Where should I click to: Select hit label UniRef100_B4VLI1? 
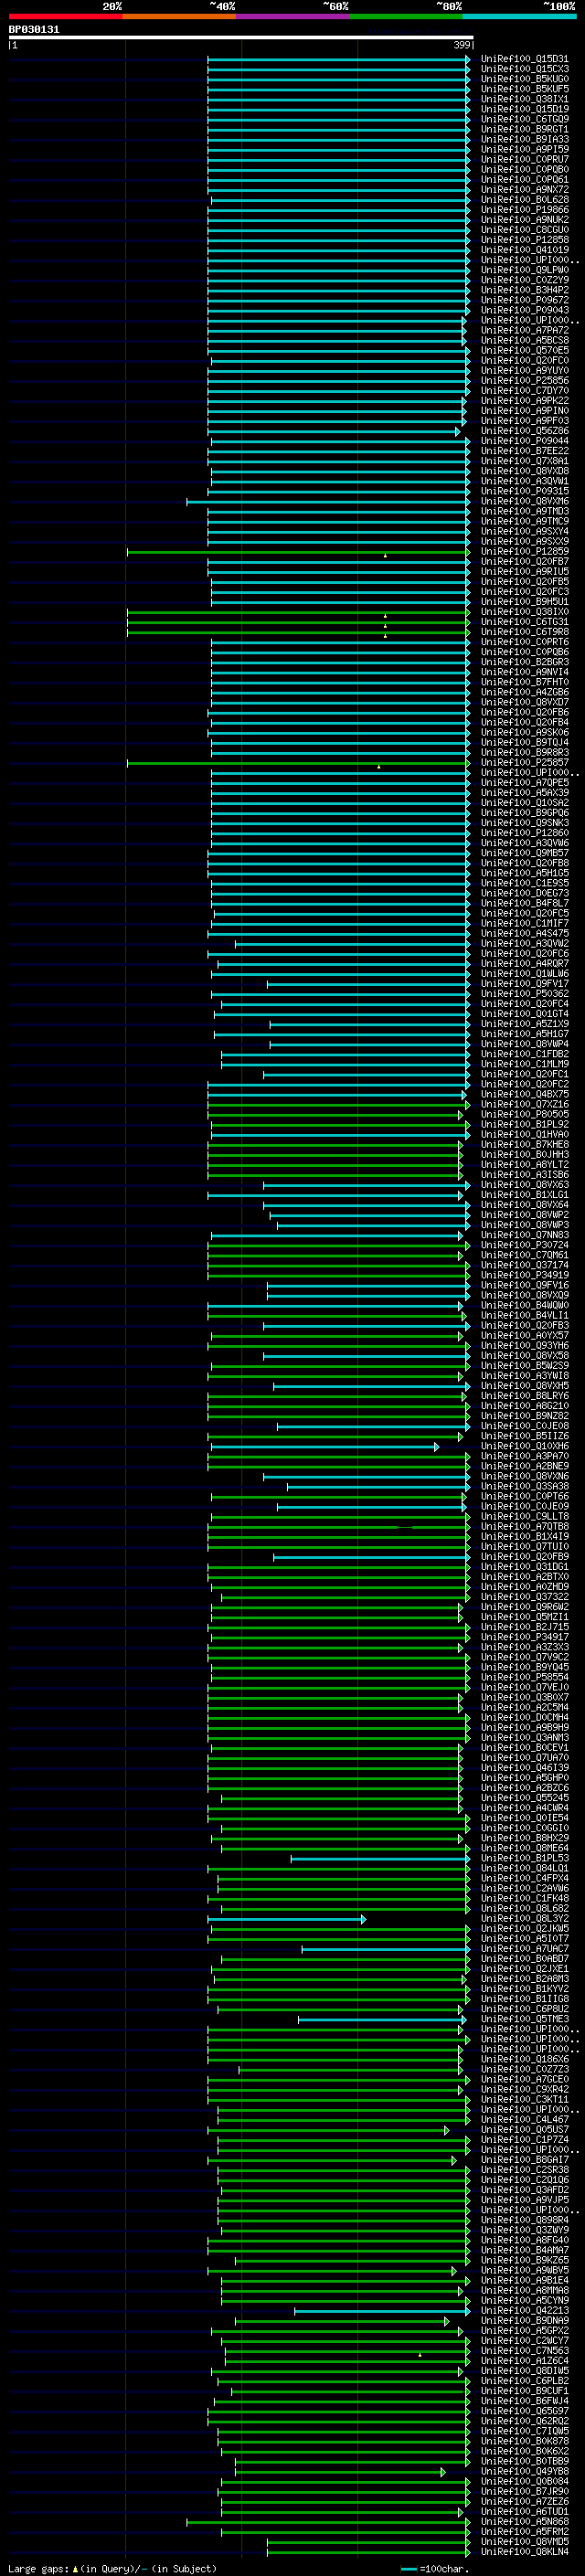(525, 1316)
